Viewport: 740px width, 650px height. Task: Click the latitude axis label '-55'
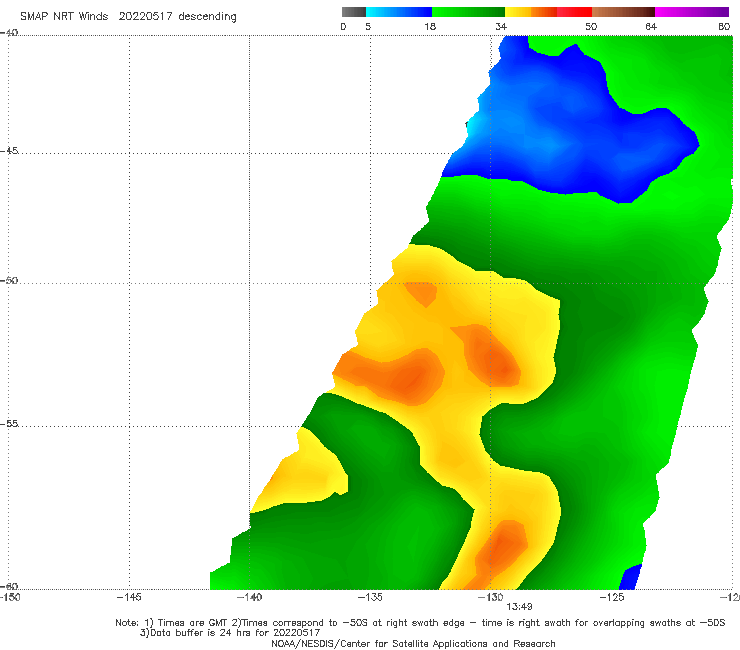pos(9,424)
